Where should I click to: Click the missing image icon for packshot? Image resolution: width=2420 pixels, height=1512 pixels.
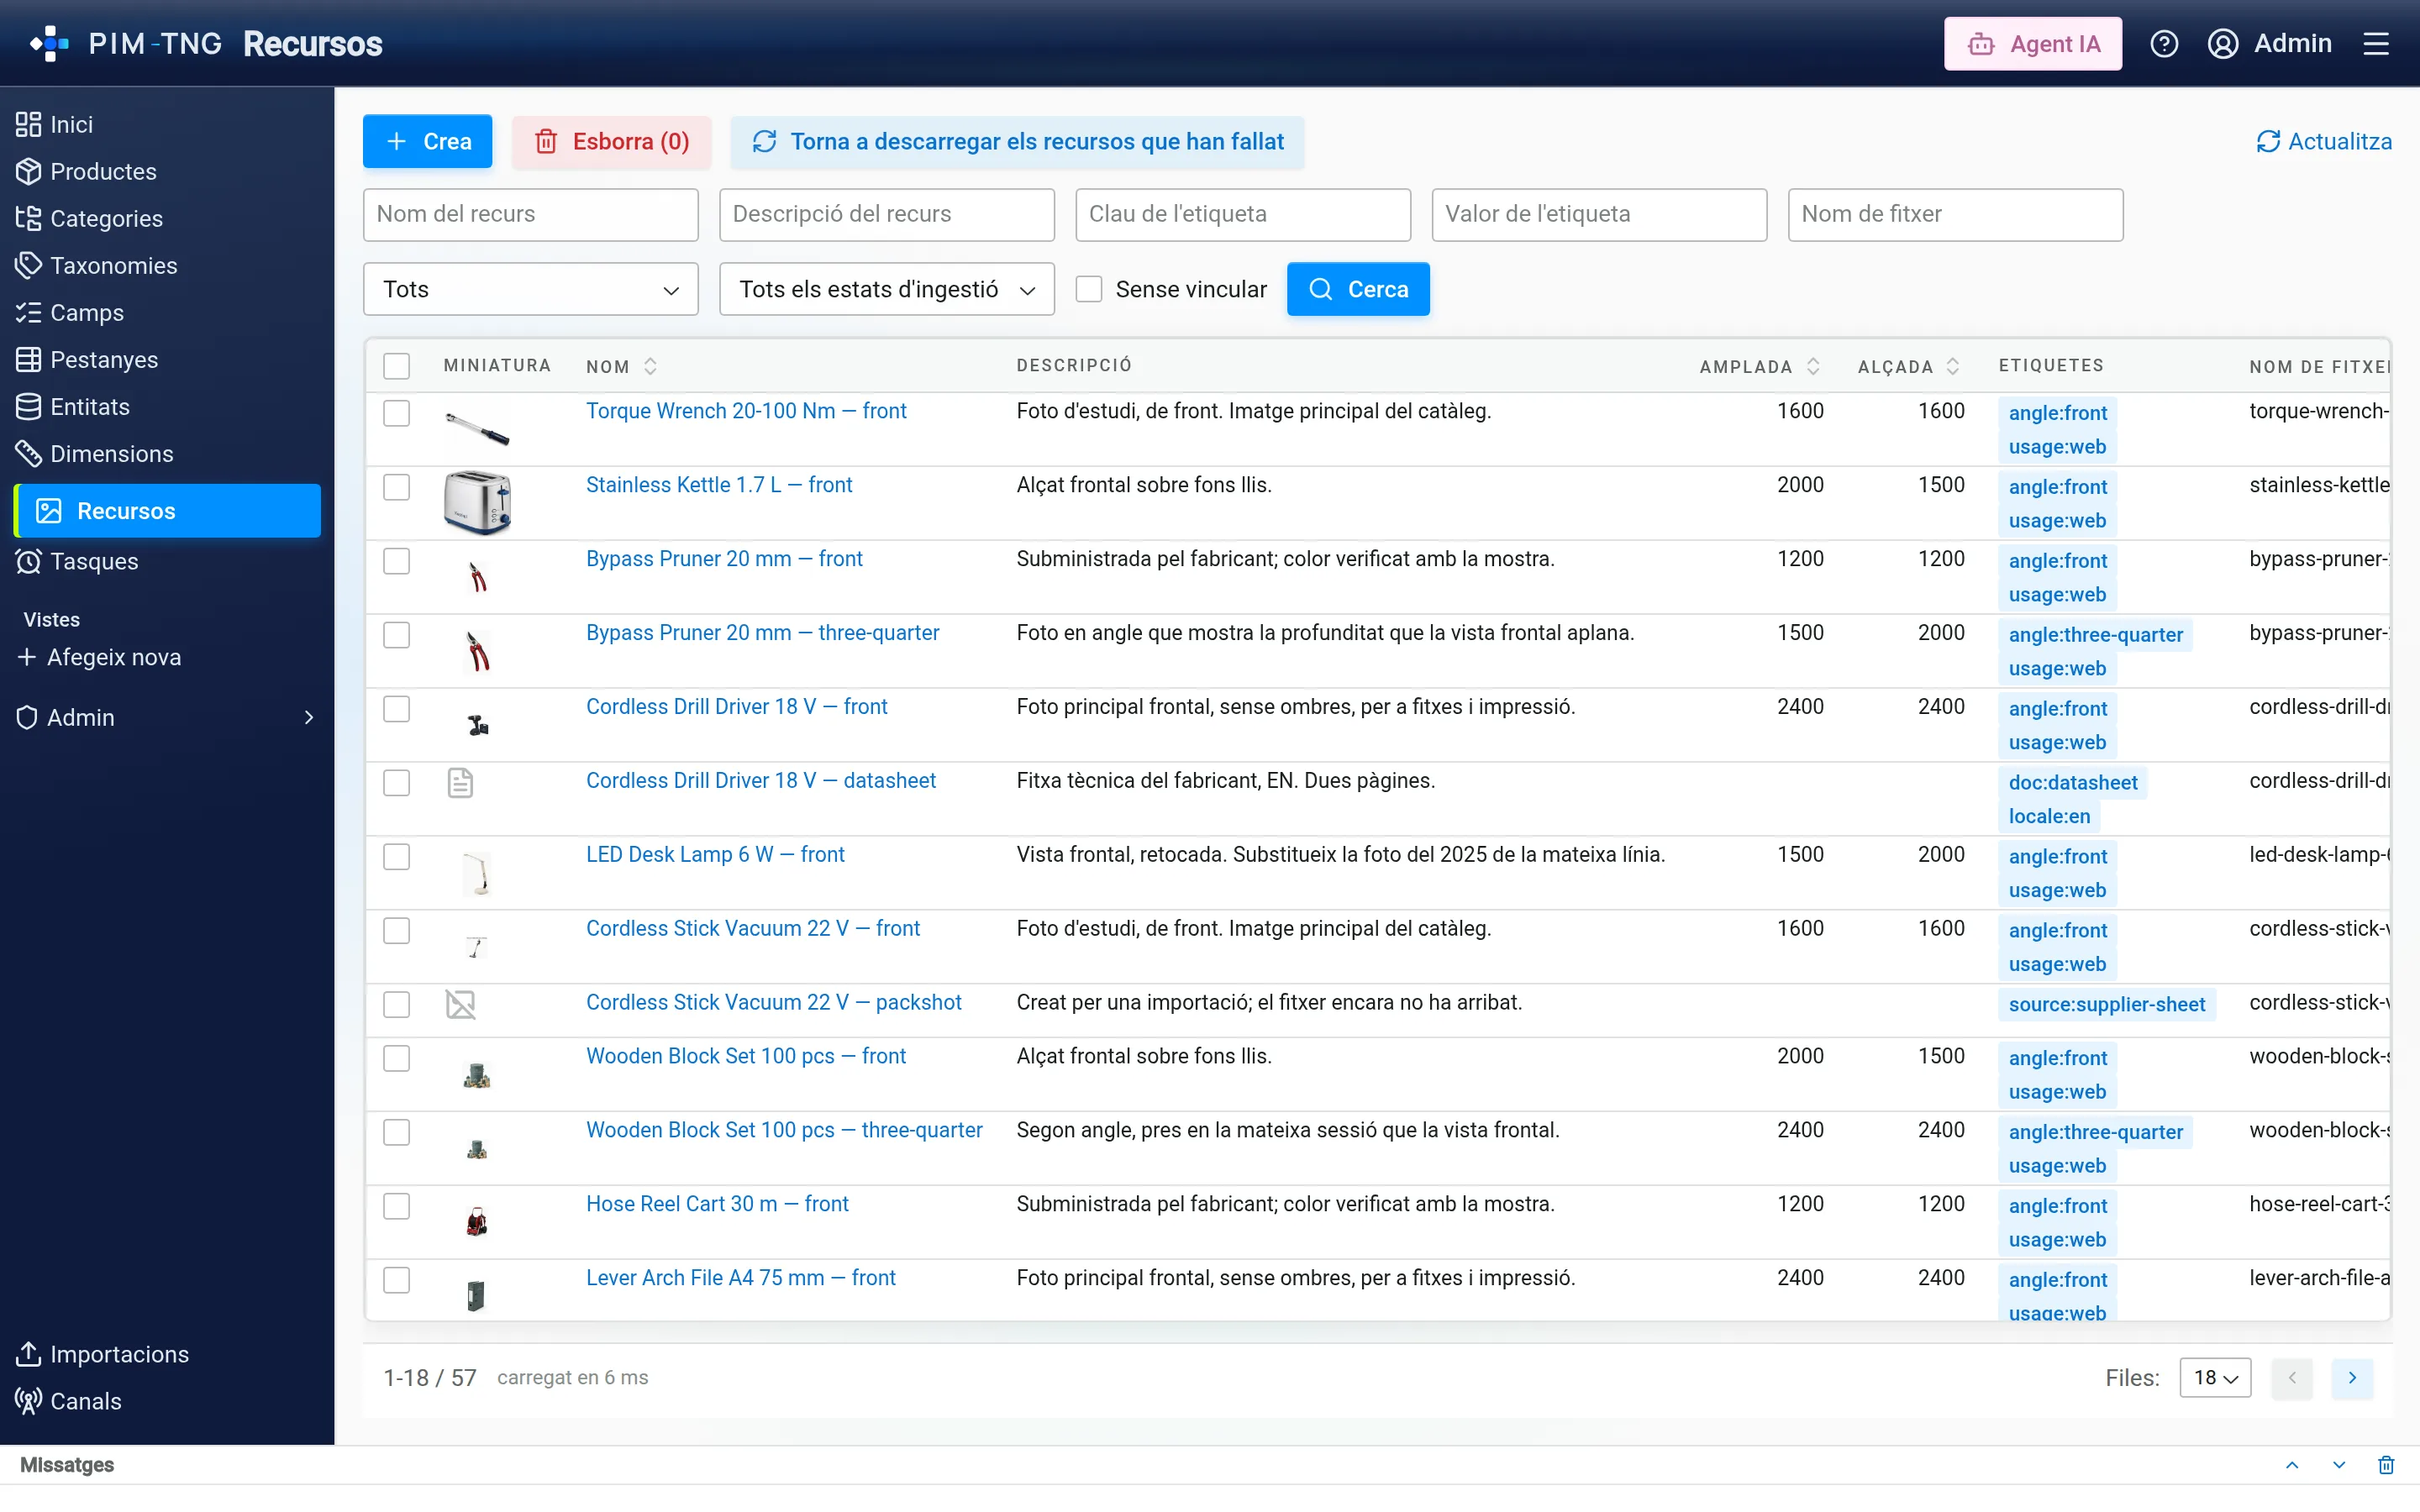[x=460, y=1004]
